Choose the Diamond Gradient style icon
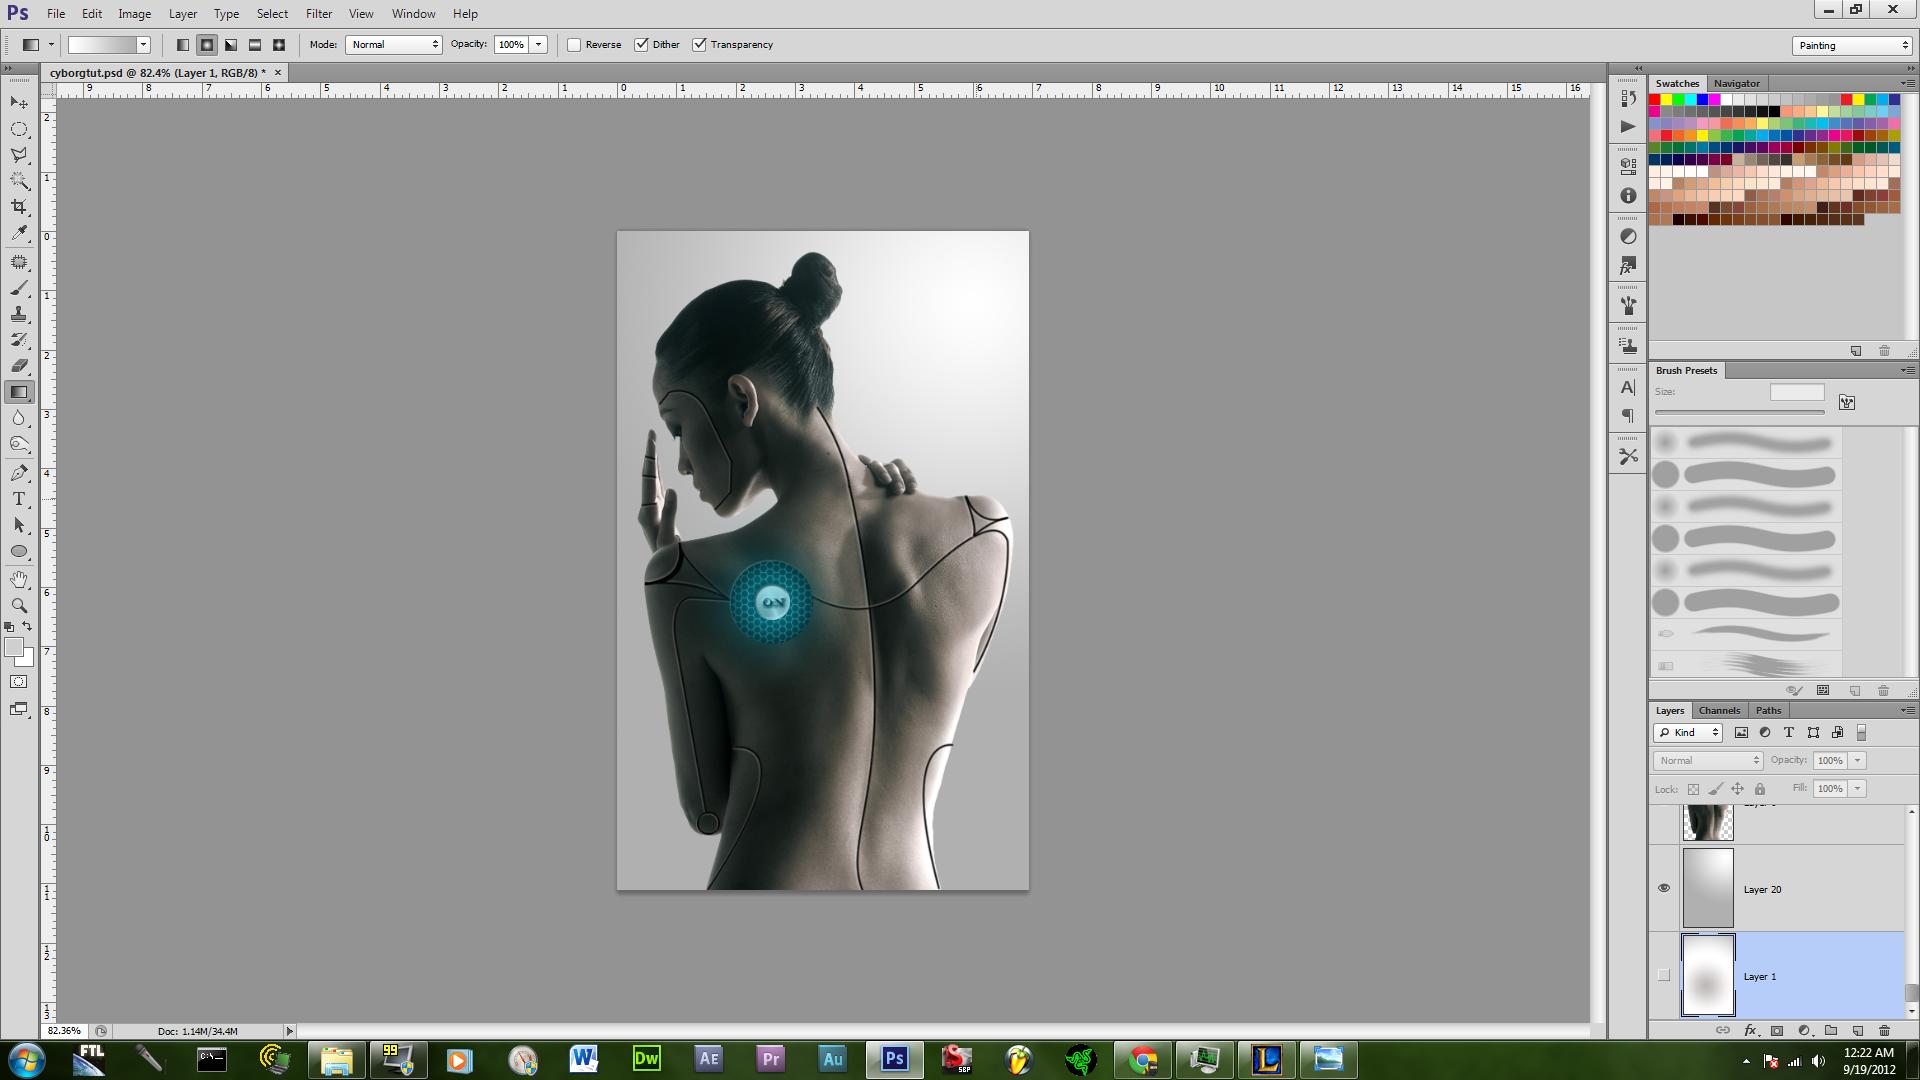Viewport: 1920px width, 1080px height. tap(279, 45)
